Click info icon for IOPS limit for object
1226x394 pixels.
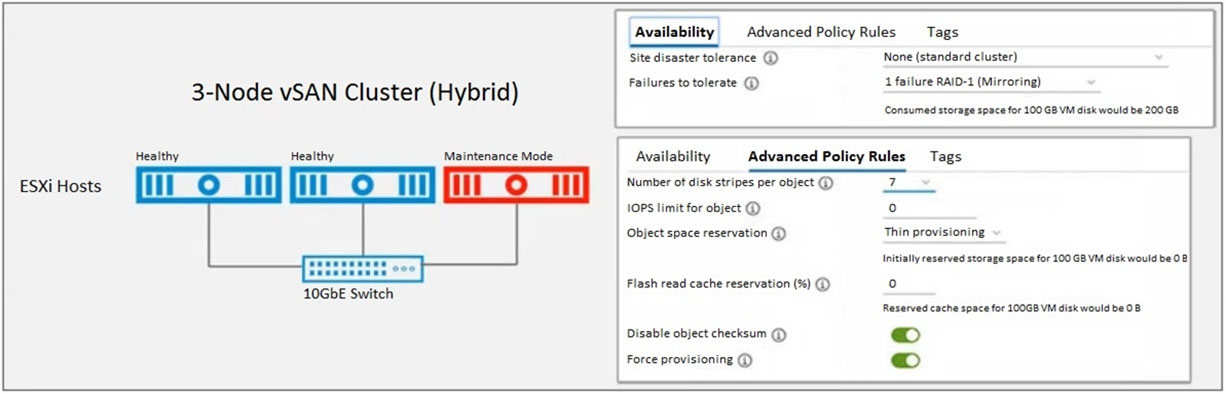point(752,208)
